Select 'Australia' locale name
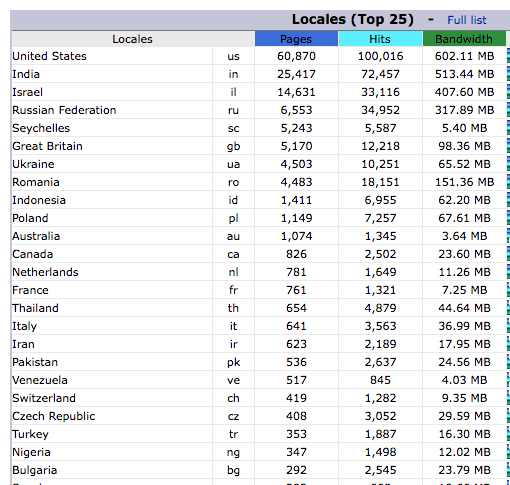 [x=36, y=236]
